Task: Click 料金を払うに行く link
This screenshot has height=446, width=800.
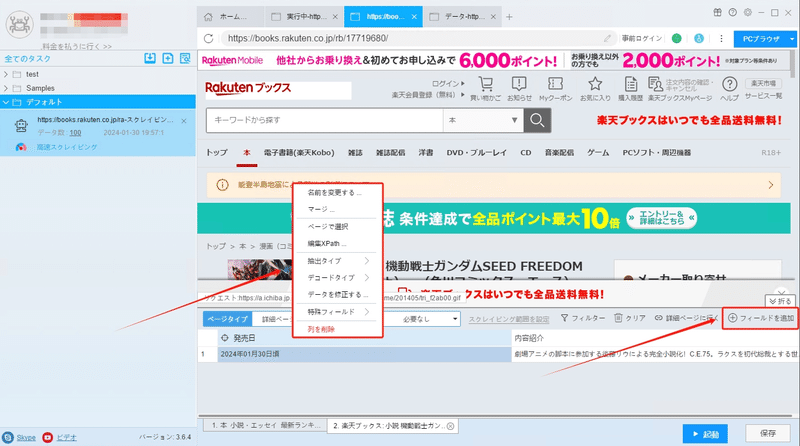Action: click(77, 46)
